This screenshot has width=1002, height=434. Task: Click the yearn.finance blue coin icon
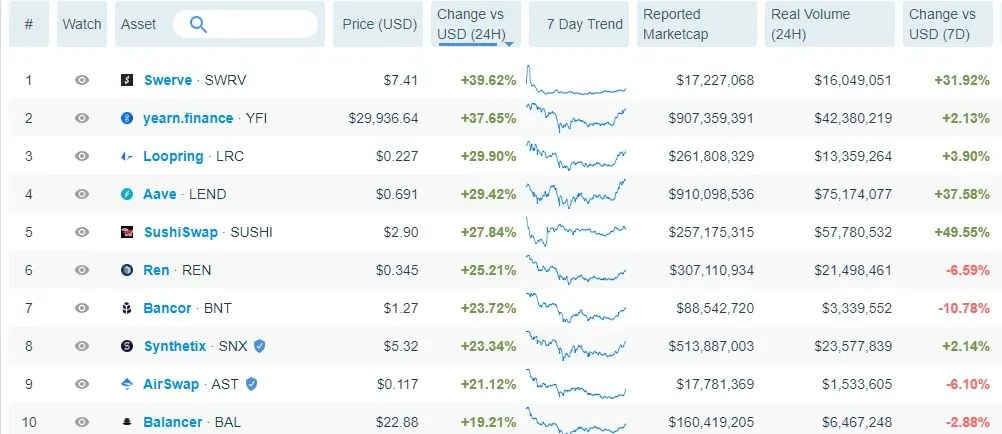tap(127, 118)
